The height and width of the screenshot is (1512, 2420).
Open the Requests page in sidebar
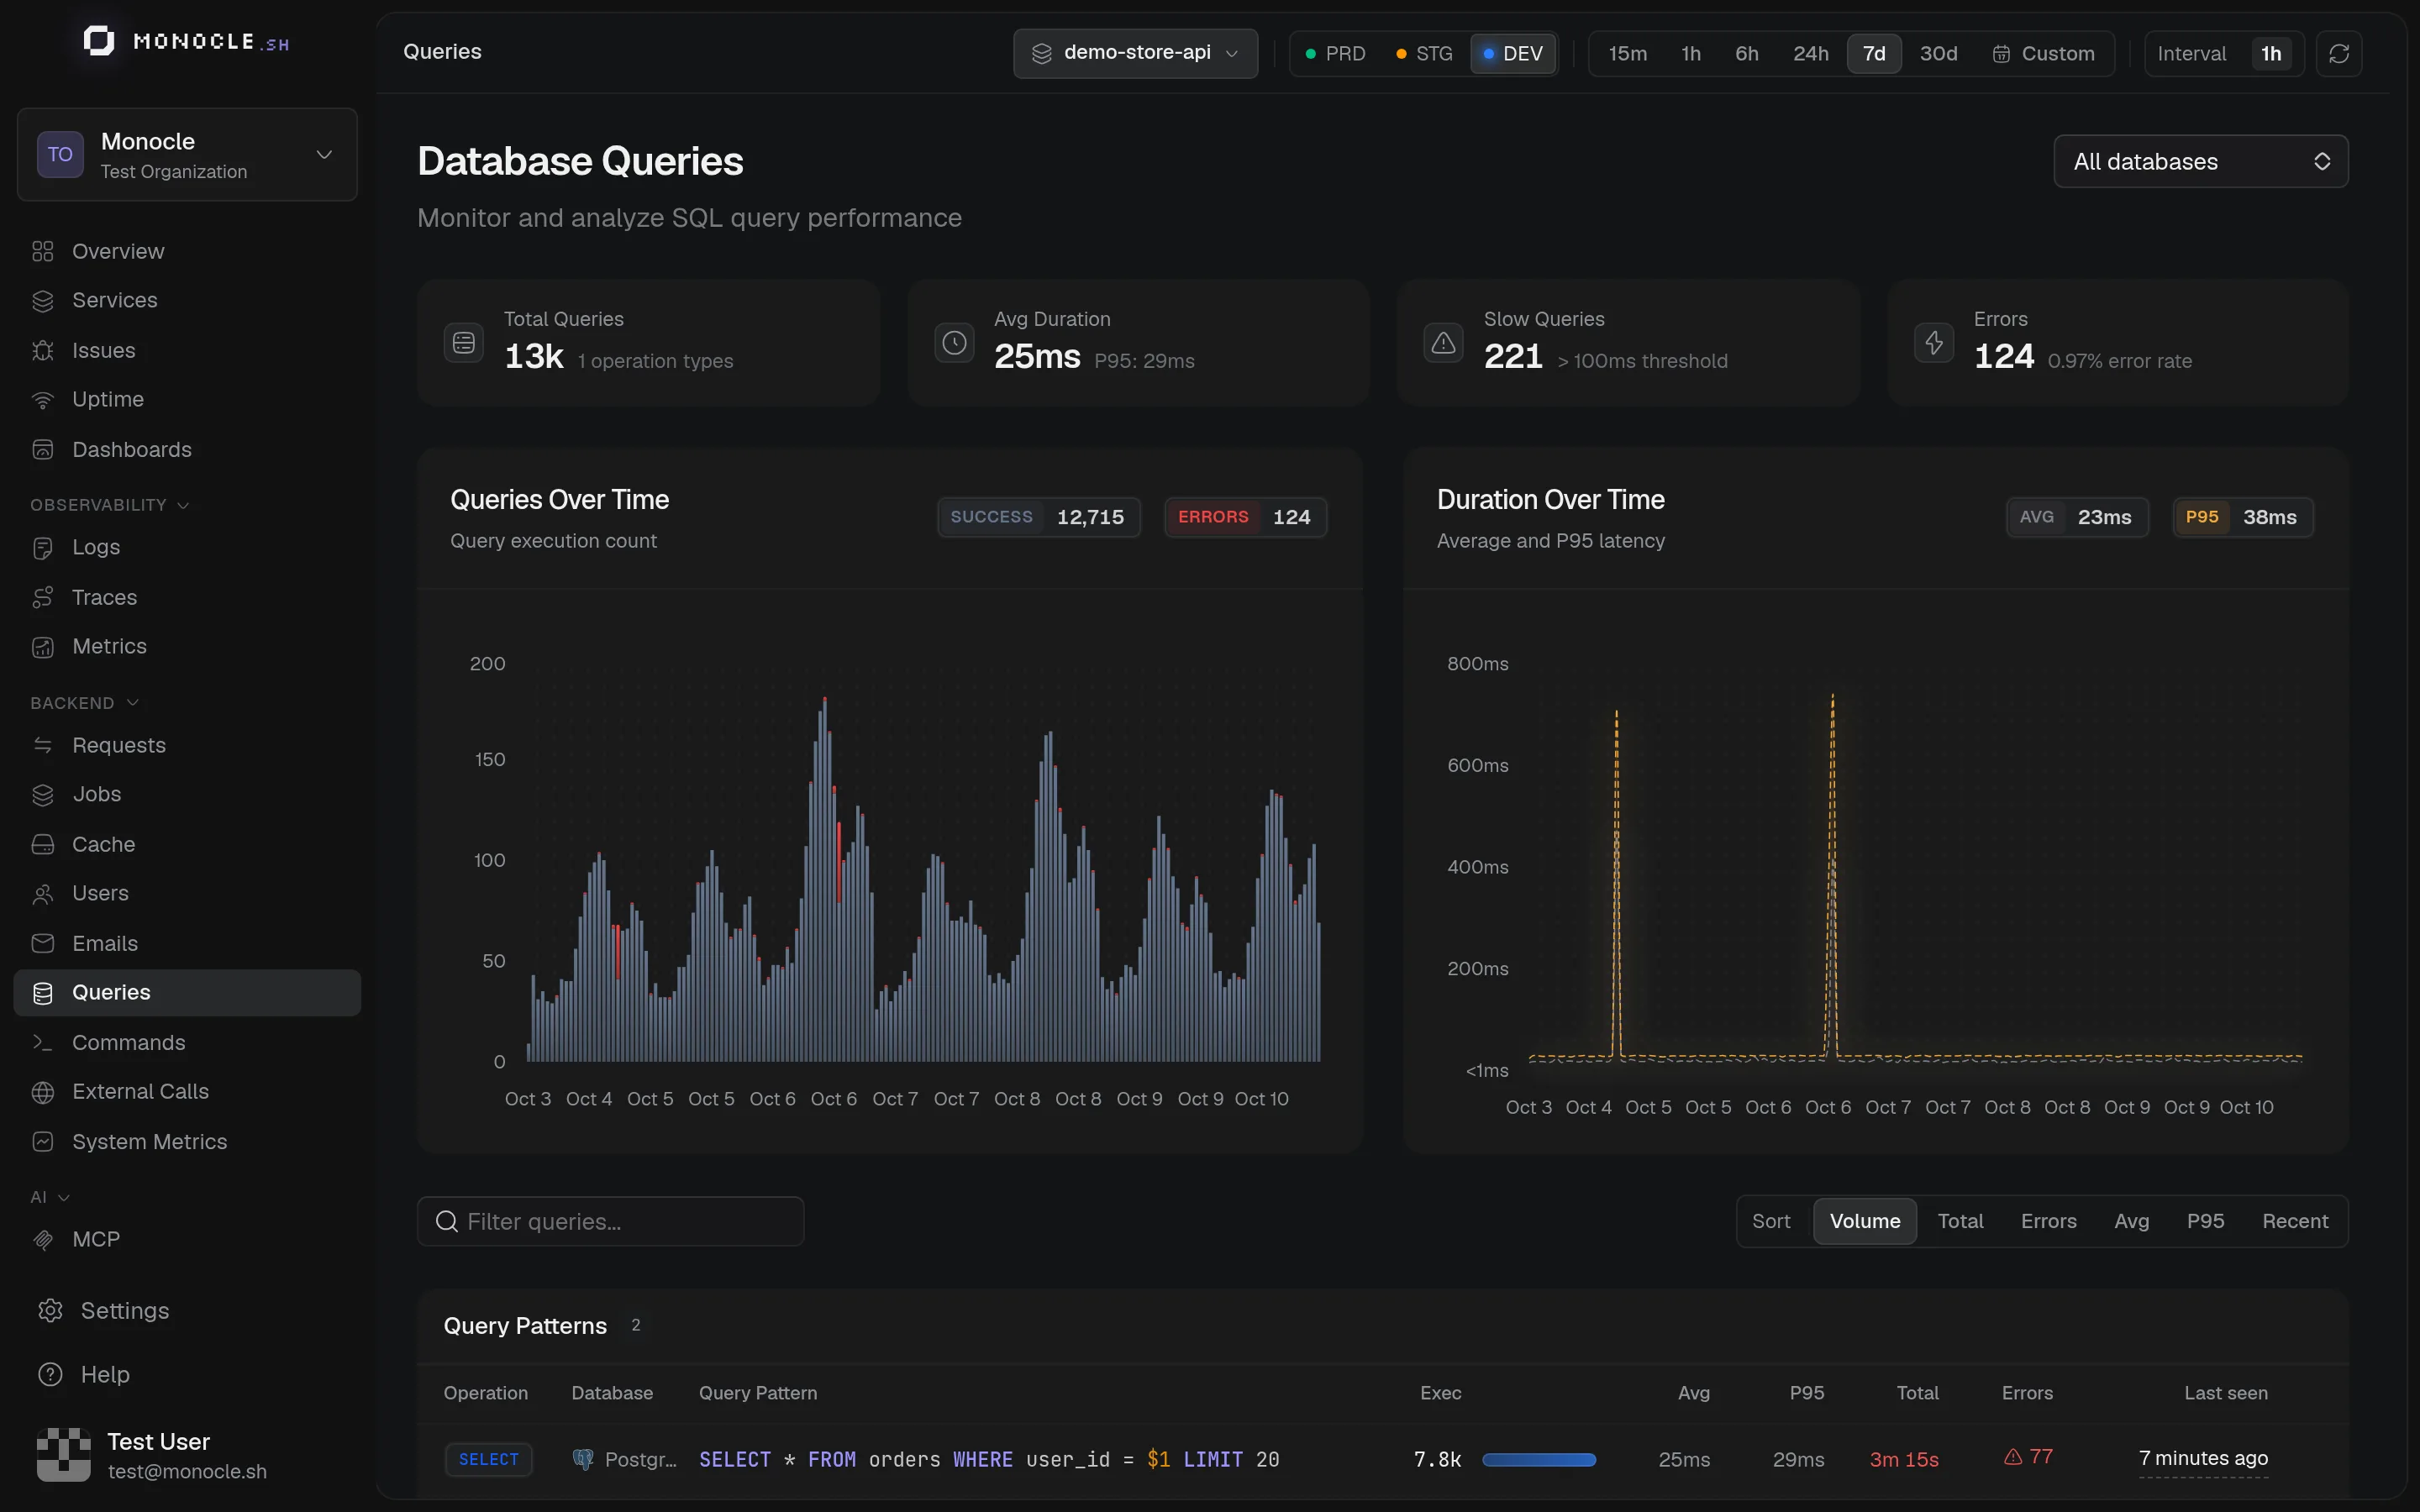[x=187, y=745]
